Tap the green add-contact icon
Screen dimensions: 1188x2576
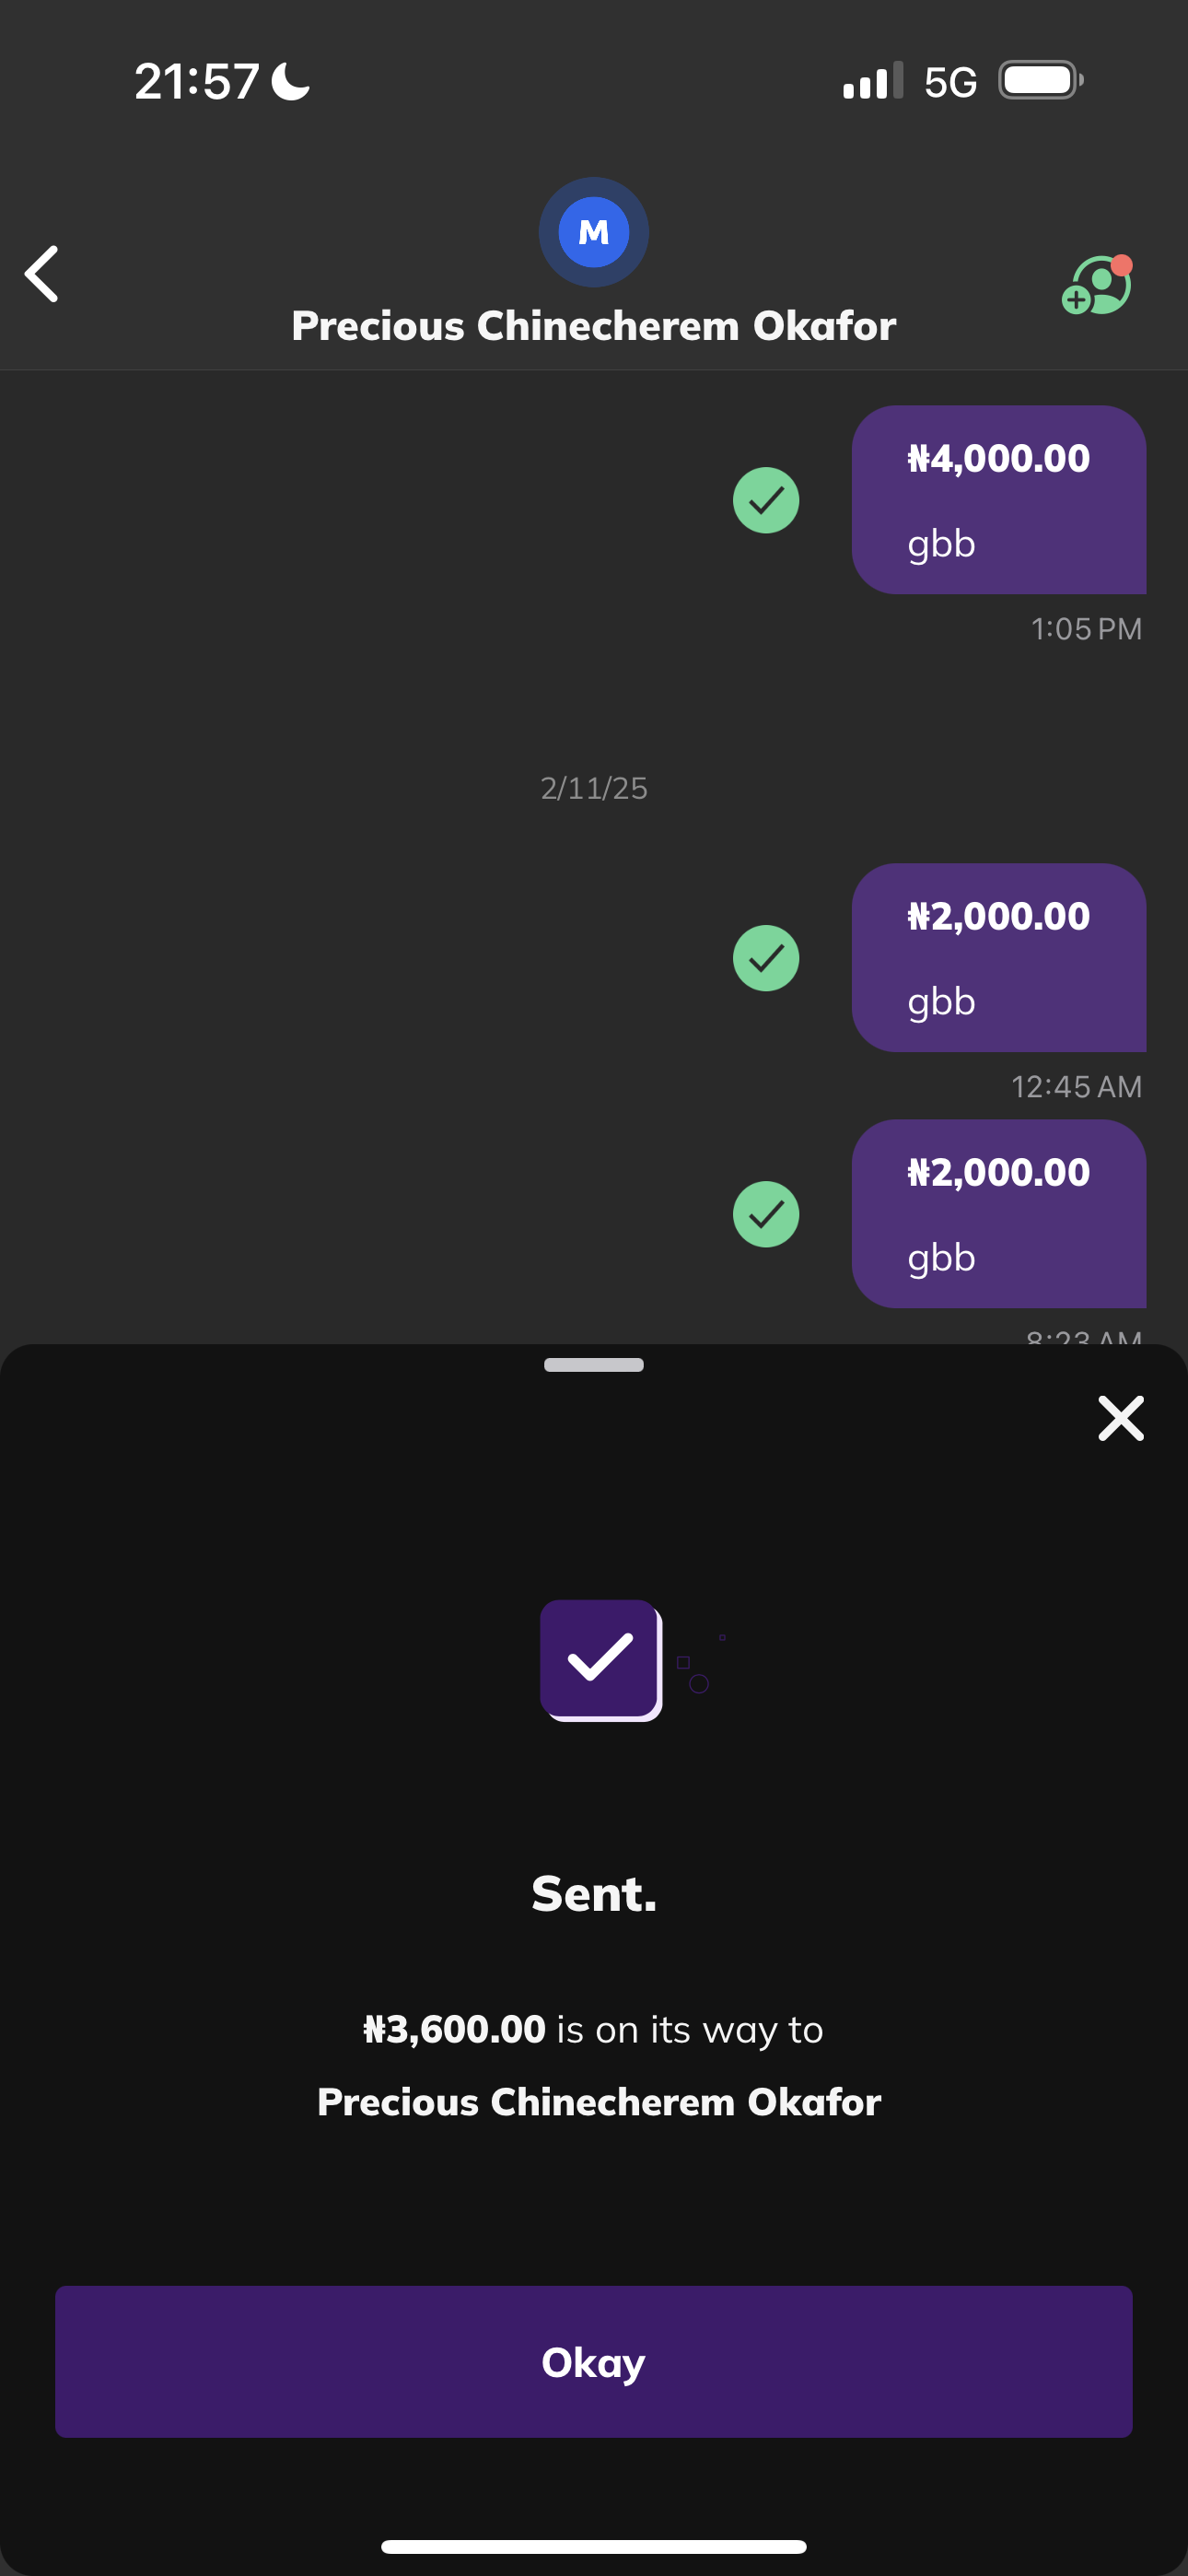coord(1096,286)
